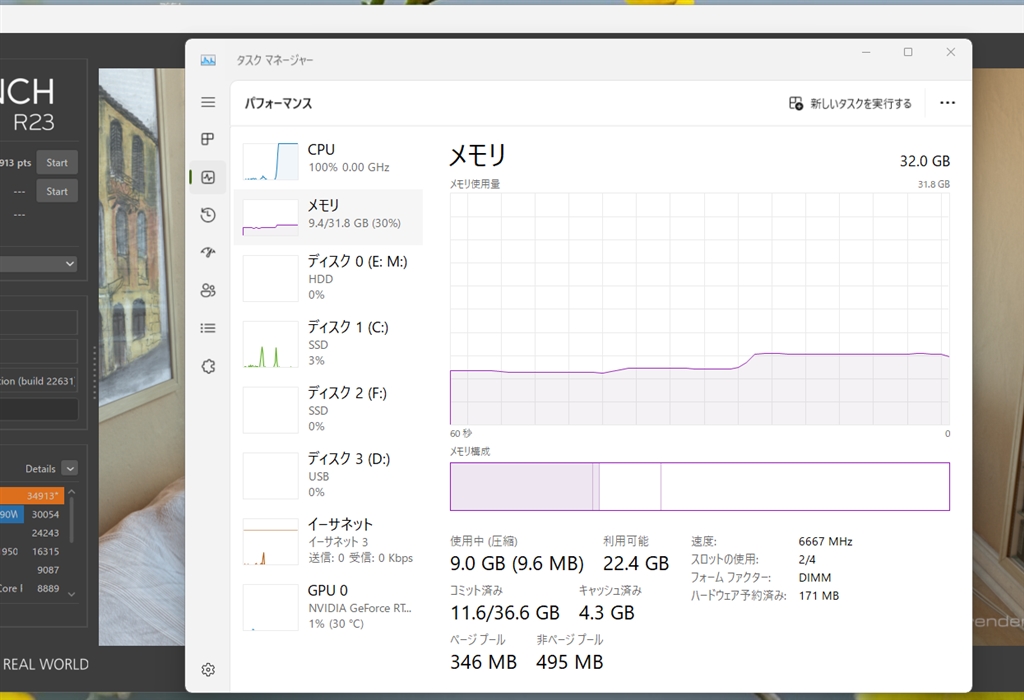This screenshot has width=1024, height=700.
Task: Click the Cinebench ranking scrollbar down arrow
Action: (x=72, y=594)
